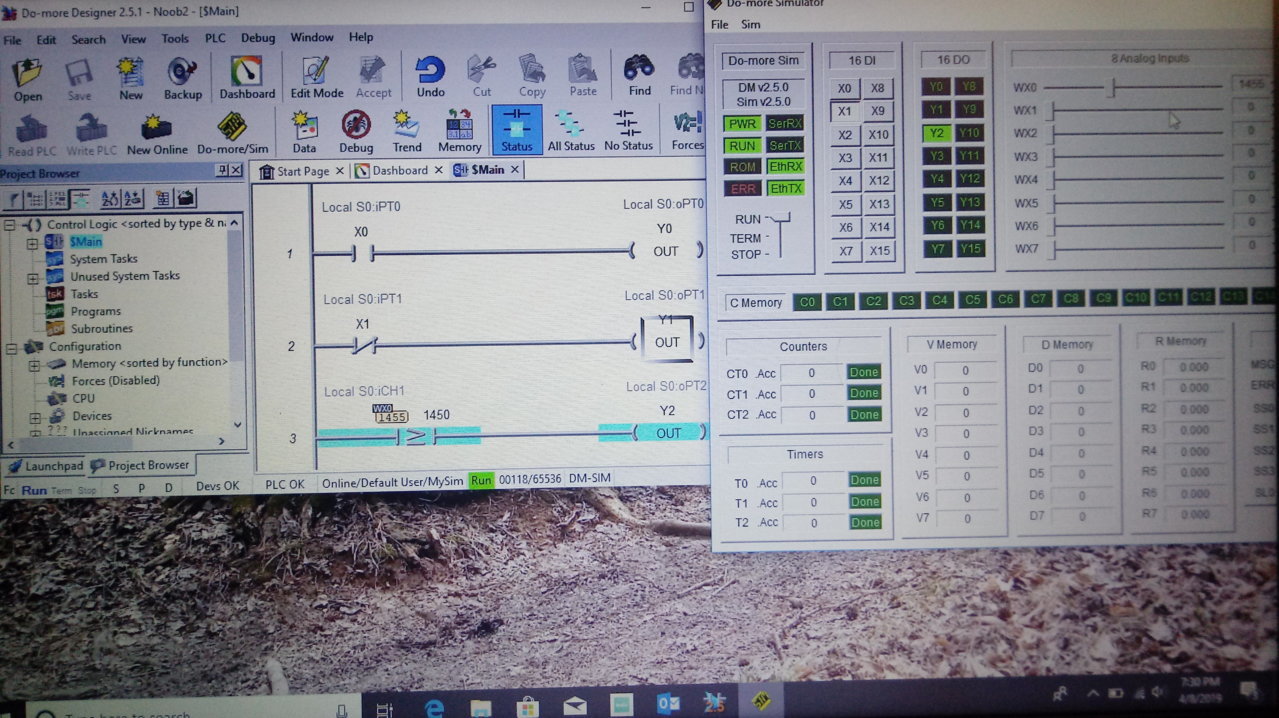Expand Memory sorted by function node

point(34,364)
